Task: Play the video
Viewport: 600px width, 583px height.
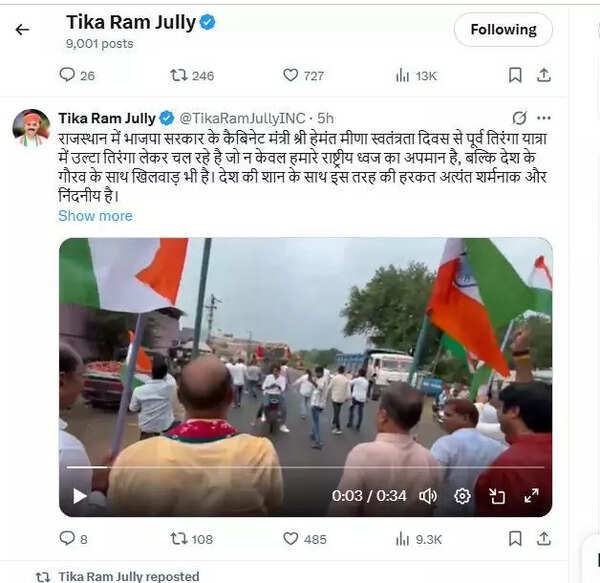Action: point(79,496)
